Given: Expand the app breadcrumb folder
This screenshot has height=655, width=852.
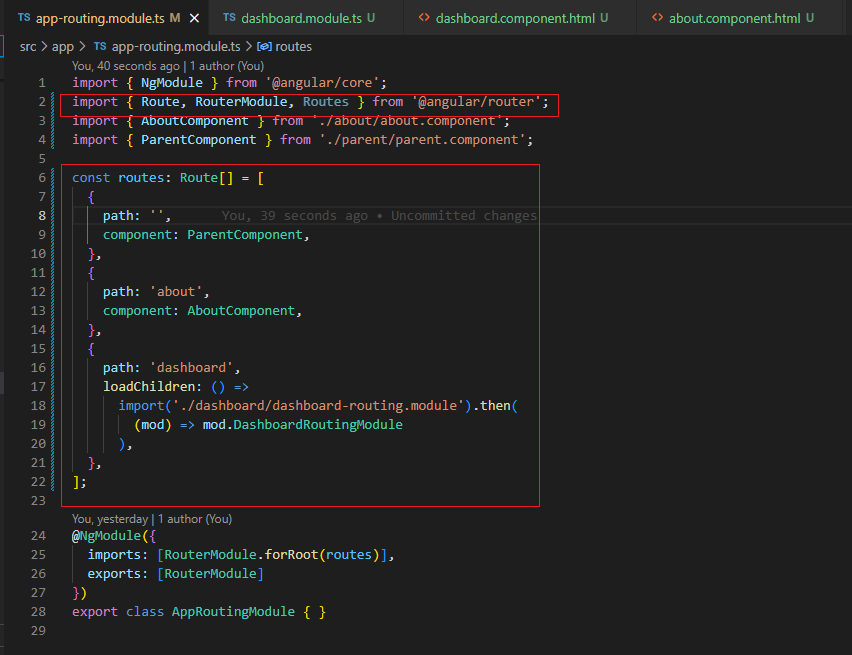Looking at the screenshot, I should 63,46.
